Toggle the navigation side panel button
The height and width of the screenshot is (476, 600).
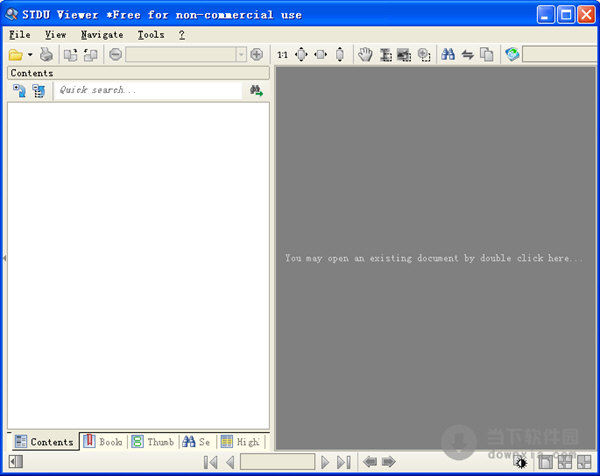tap(16, 462)
